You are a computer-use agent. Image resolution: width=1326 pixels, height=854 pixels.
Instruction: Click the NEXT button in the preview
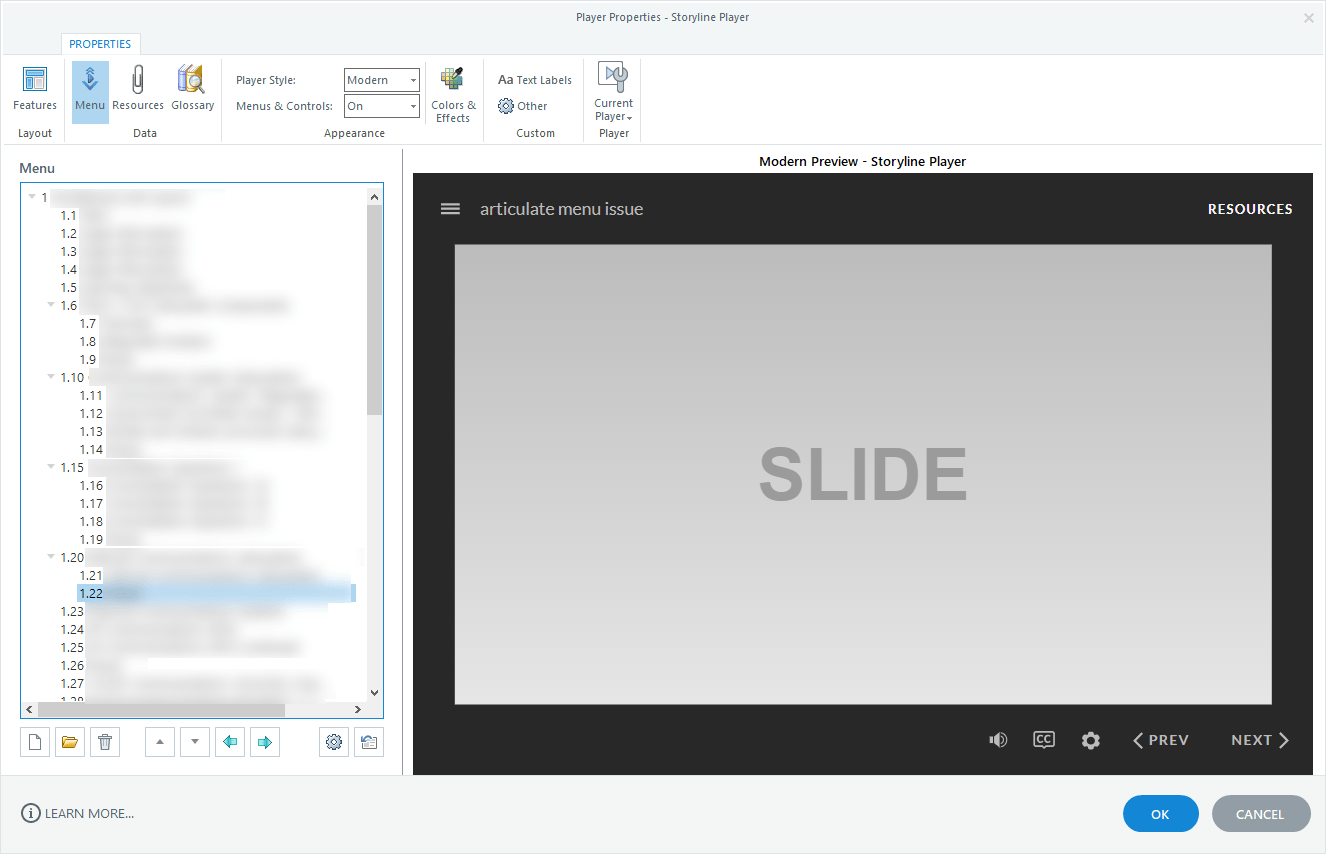pyautogui.click(x=1260, y=740)
